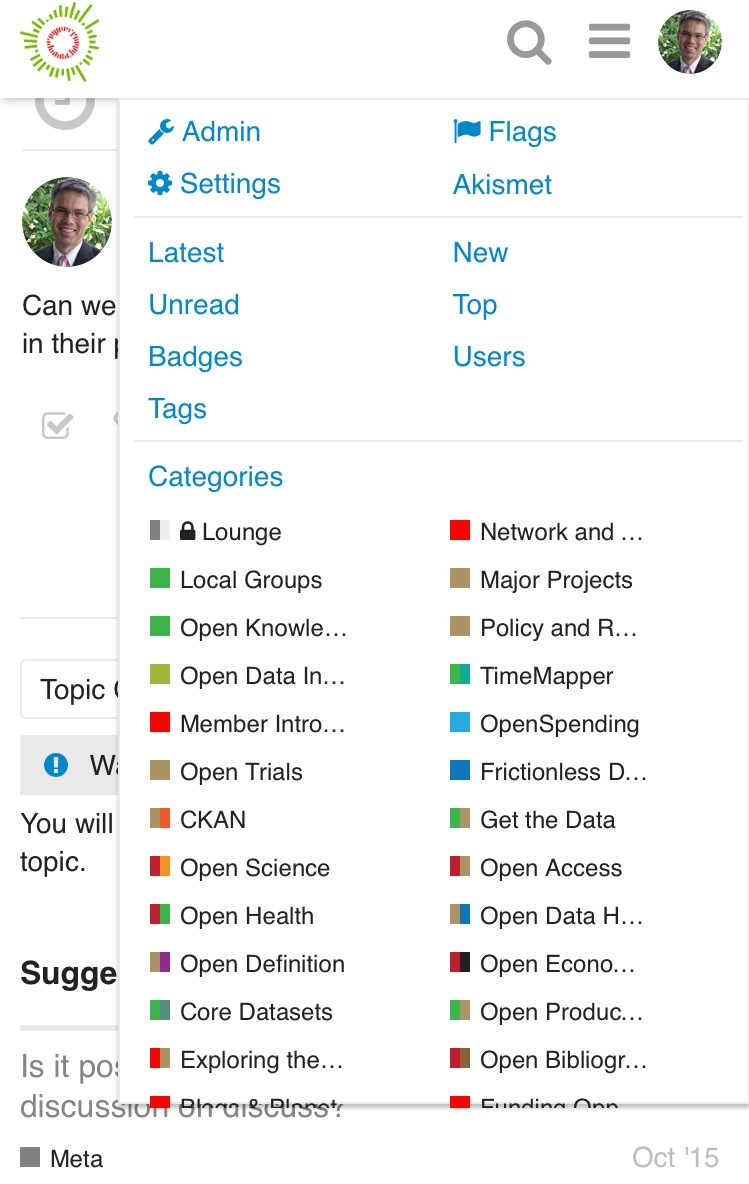Select the Users menu link
The height and width of the screenshot is (1184, 749).
pyautogui.click(x=489, y=357)
